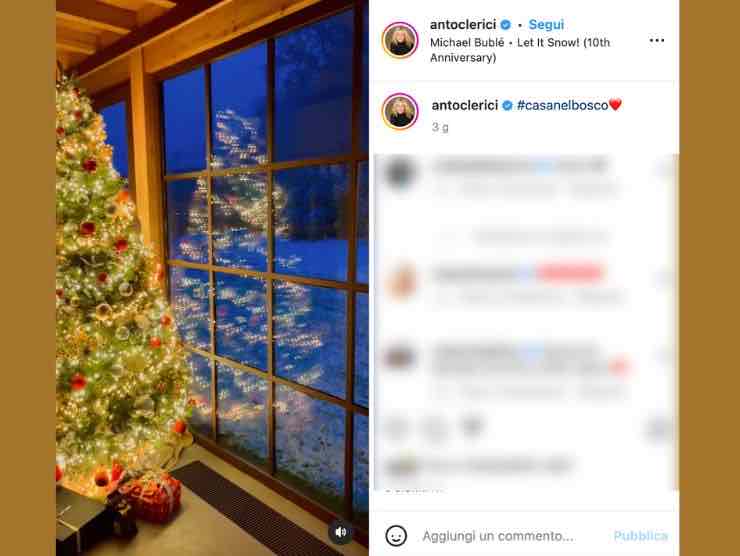Click the verified badge in caption row
Image resolution: width=740 pixels, height=556 pixels.
coord(507,106)
